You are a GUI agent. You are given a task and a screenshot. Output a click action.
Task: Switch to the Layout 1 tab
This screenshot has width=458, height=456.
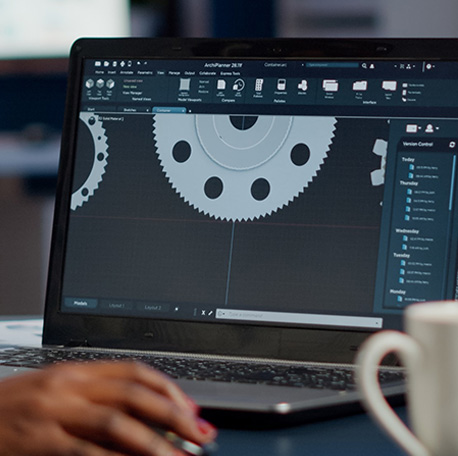pos(117,305)
